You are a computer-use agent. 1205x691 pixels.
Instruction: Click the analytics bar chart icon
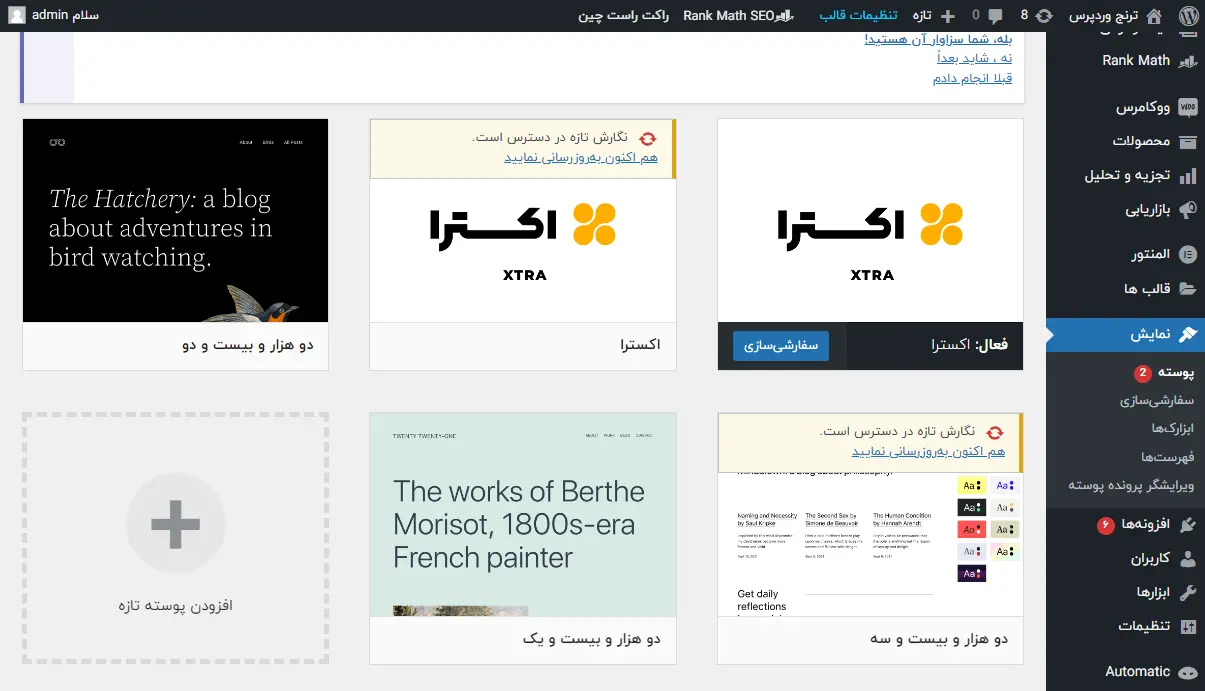[1188, 176]
